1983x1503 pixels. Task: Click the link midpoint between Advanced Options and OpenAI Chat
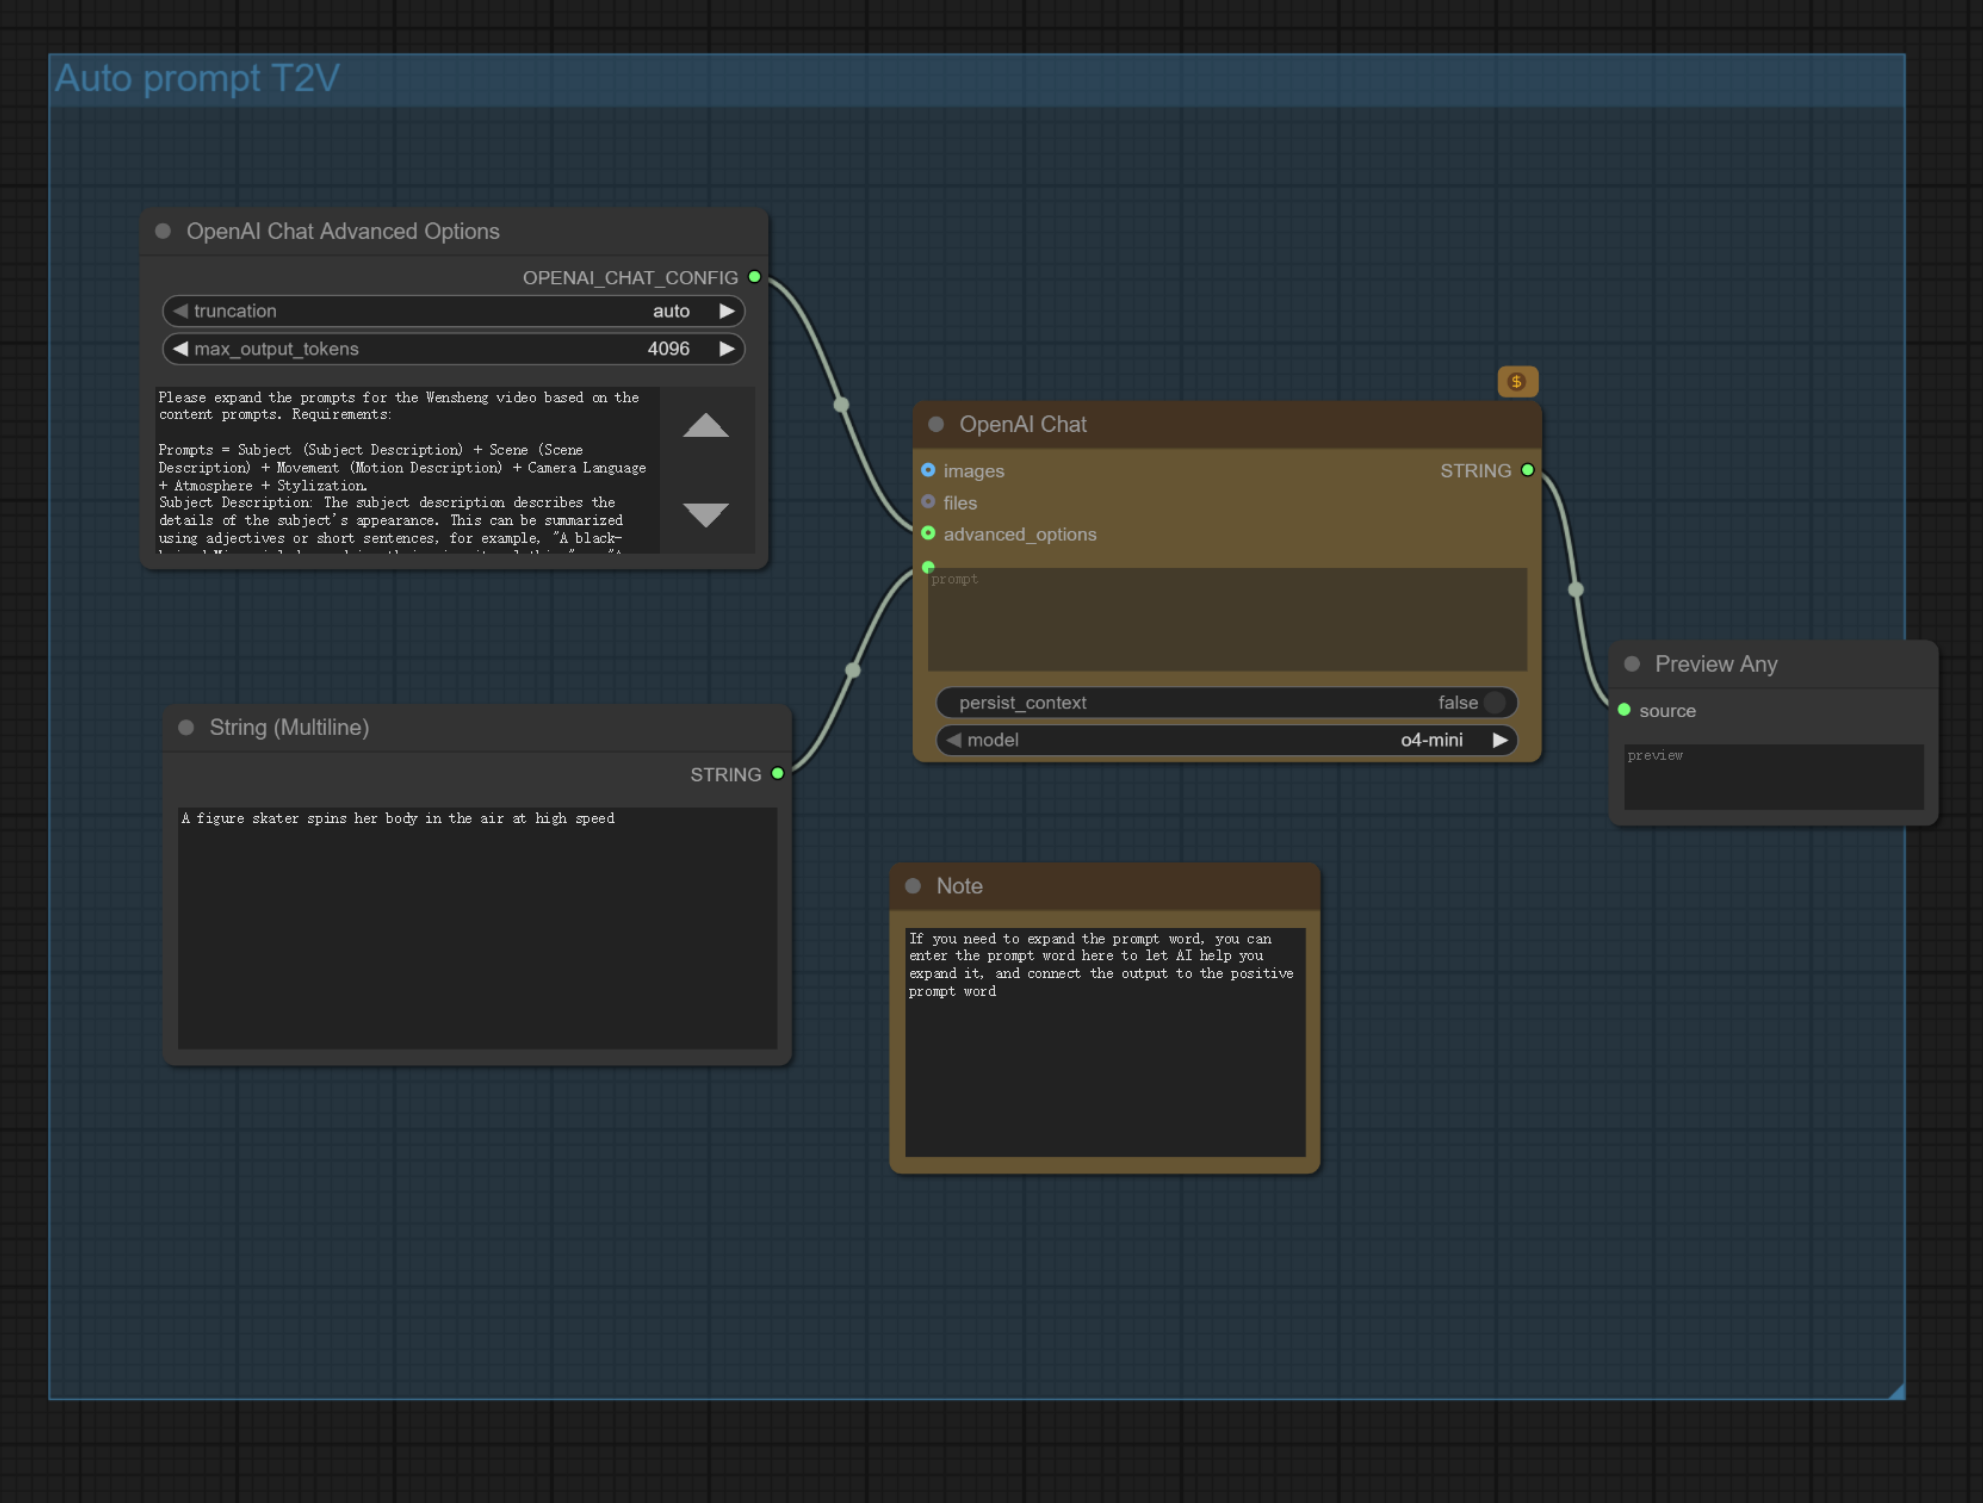842,405
